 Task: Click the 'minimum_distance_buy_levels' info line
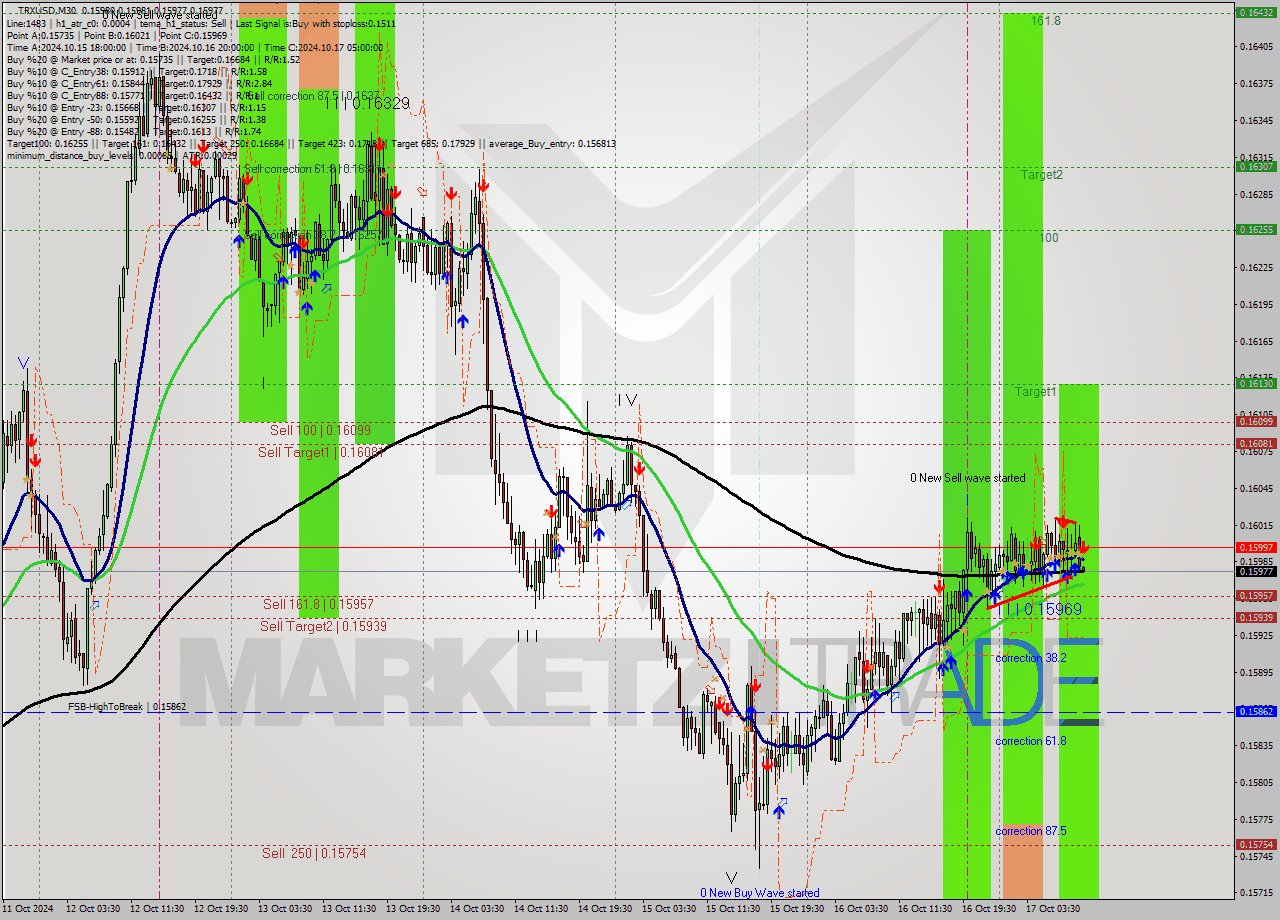click(122, 155)
